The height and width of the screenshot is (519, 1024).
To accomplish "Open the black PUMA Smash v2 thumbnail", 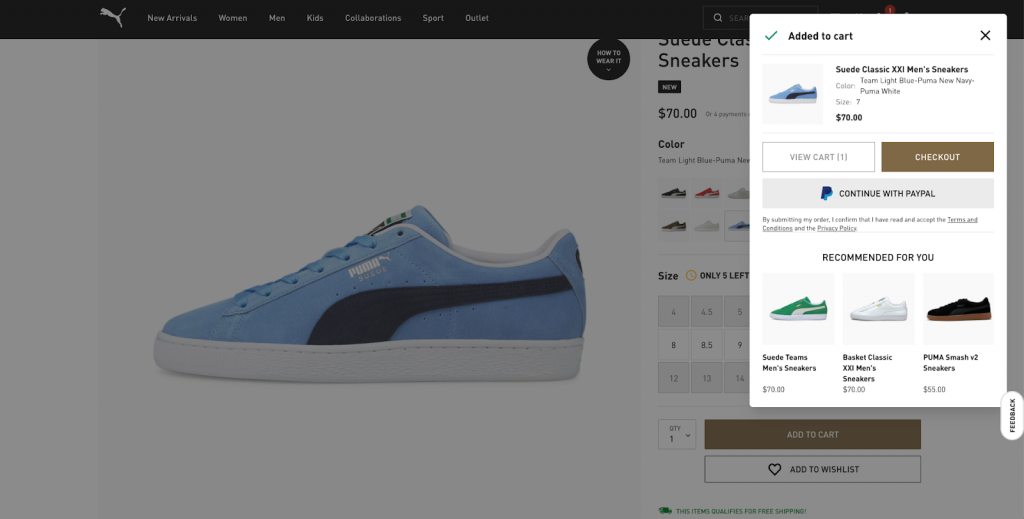I will pyautogui.click(x=958, y=309).
